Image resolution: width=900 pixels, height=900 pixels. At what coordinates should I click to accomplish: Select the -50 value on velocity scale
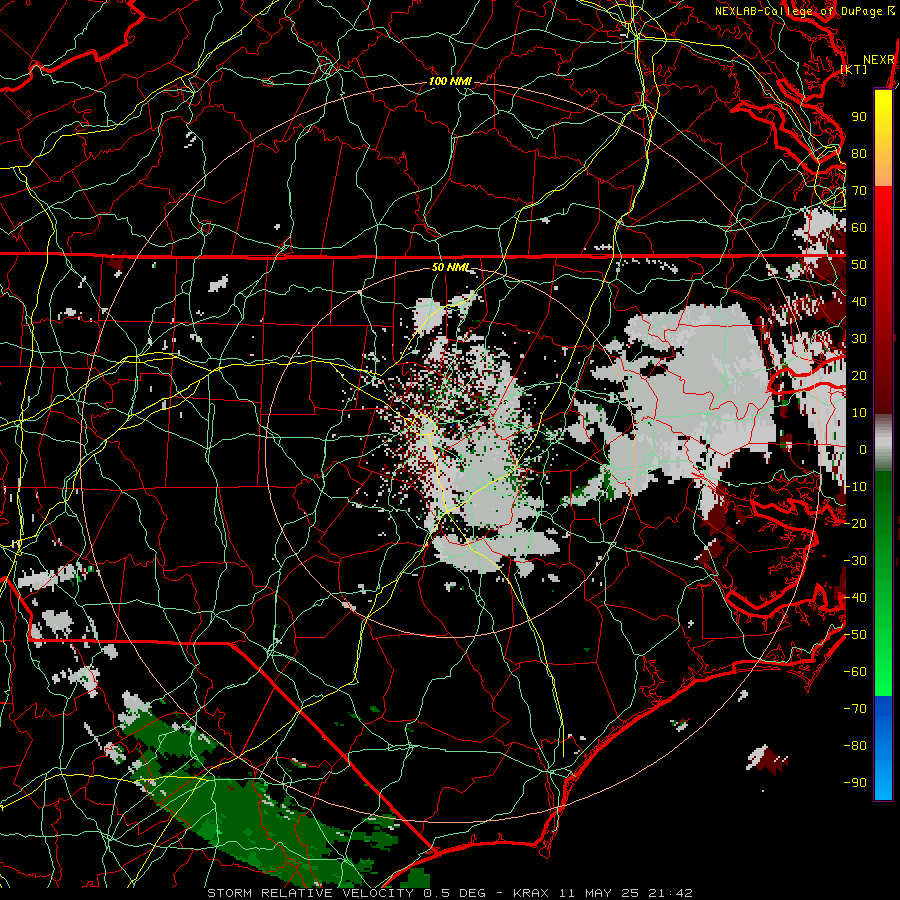[855, 635]
